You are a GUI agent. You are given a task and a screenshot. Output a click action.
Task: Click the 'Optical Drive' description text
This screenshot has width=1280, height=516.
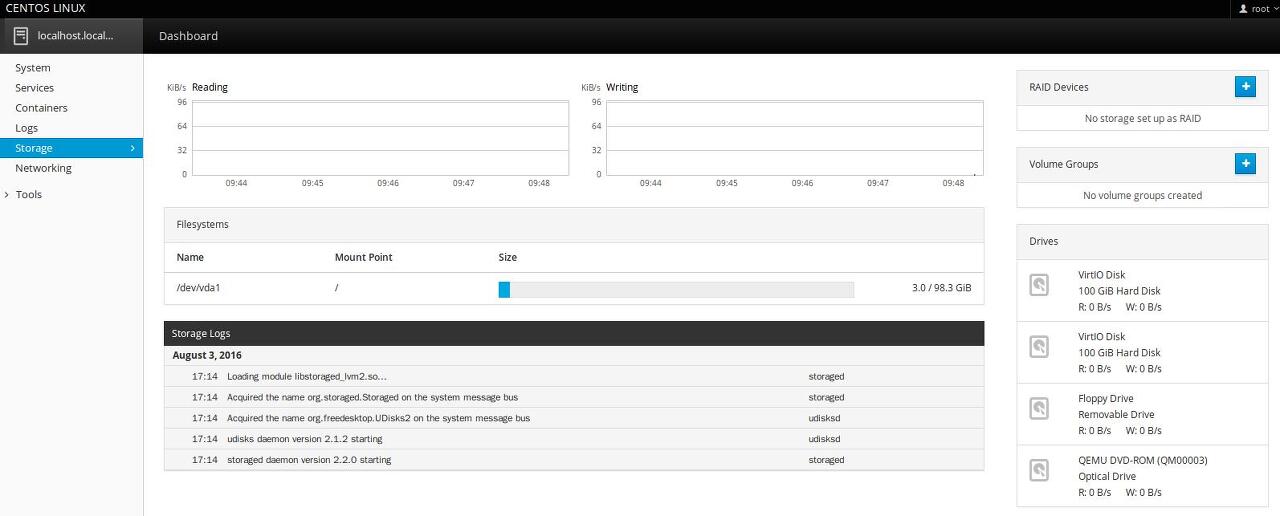[x=1109, y=476]
